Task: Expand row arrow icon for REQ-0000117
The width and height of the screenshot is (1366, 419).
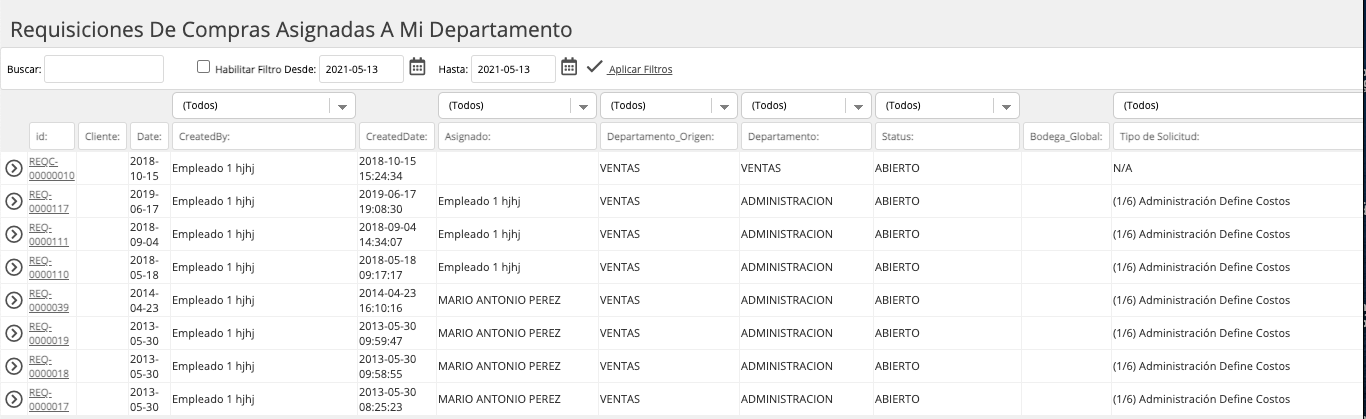Action: (14, 201)
